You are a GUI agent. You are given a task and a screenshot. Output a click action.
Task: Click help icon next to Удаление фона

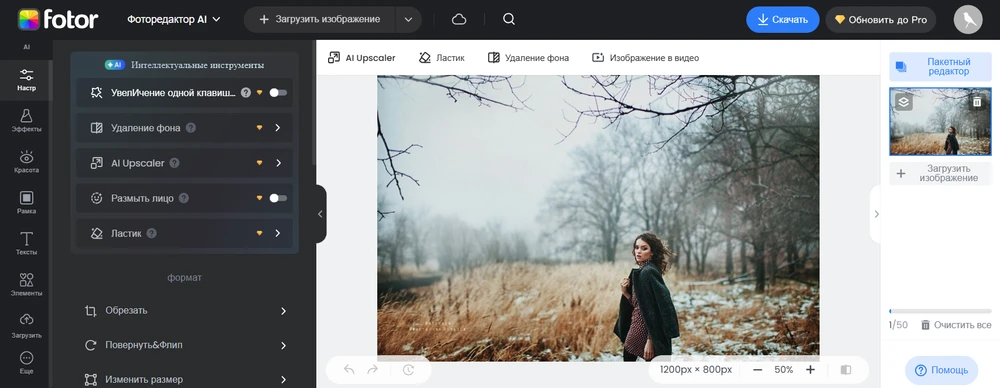point(191,128)
